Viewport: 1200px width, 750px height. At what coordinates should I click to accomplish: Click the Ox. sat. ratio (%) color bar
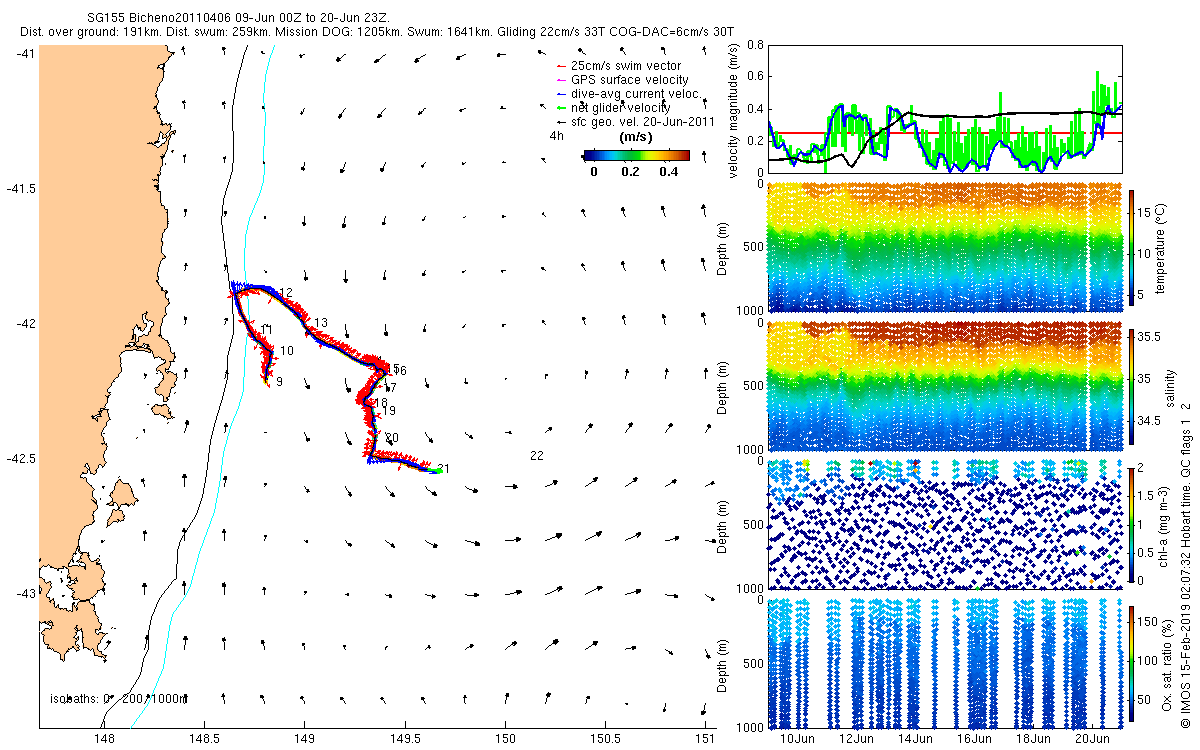[x=1132, y=662]
